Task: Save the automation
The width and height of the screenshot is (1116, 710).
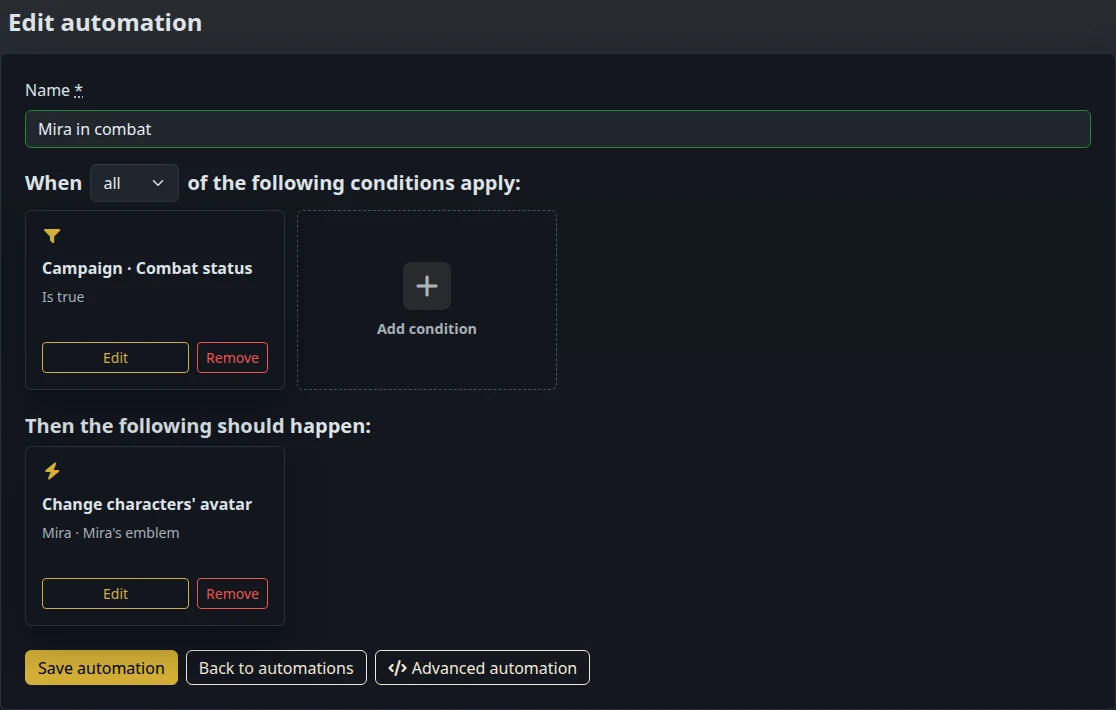Action: pyautogui.click(x=101, y=668)
